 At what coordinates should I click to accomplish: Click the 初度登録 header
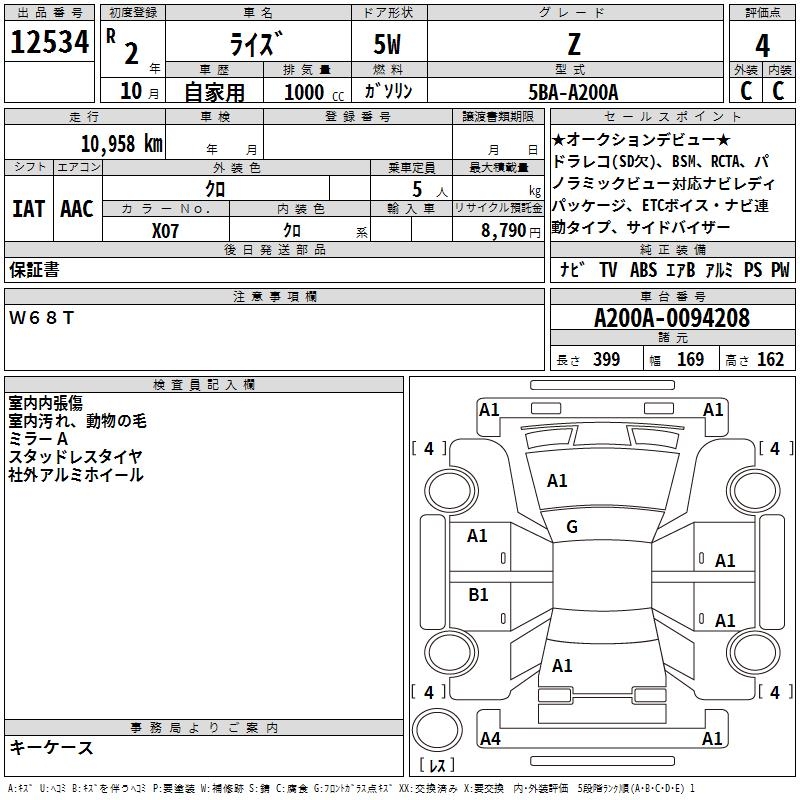click(133, 13)
